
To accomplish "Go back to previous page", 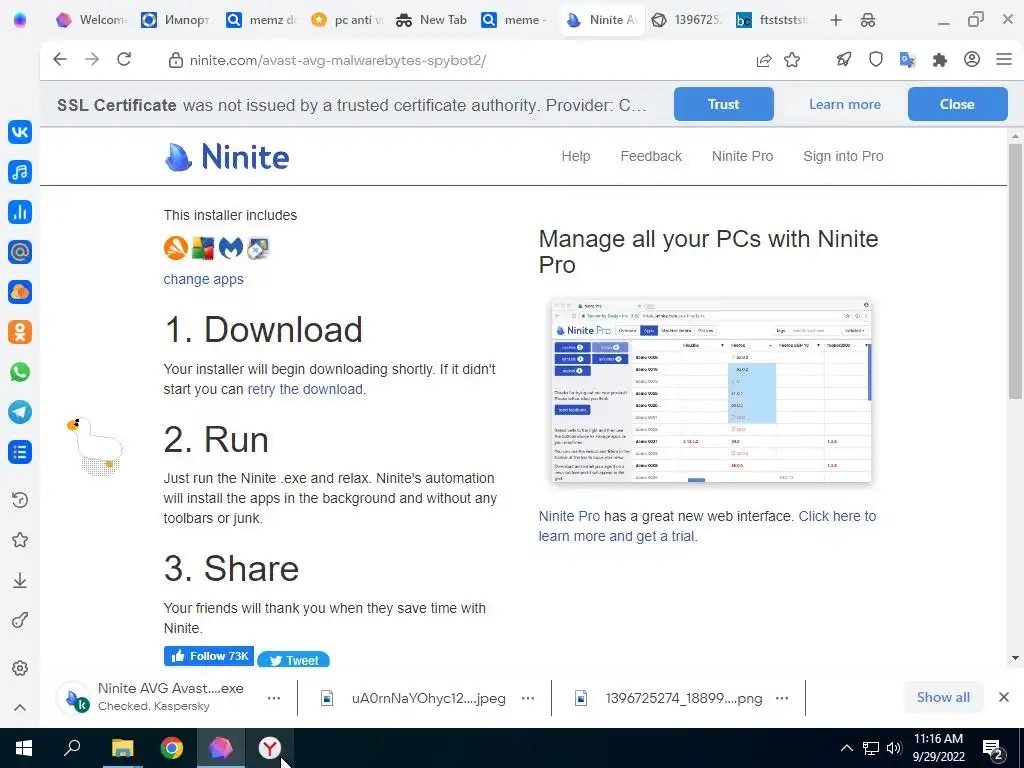I will pos(59,60).
